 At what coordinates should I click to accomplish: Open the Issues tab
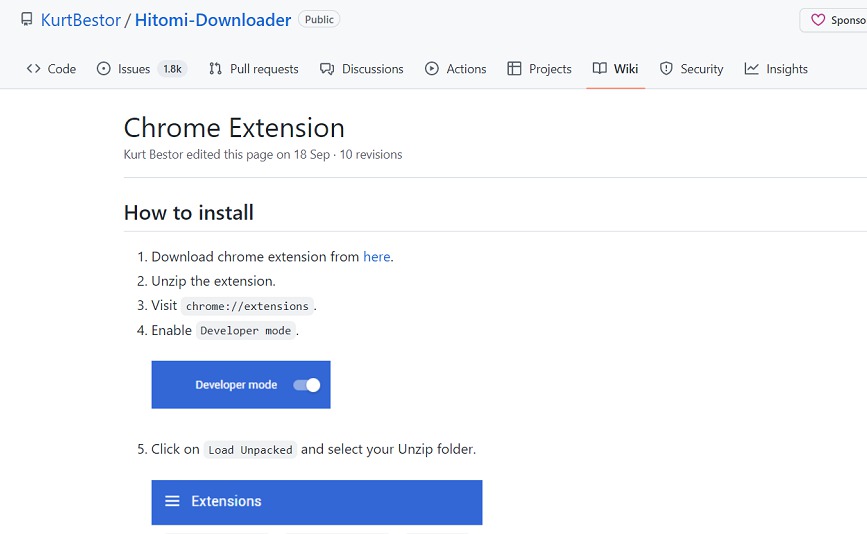pos(142,69)
